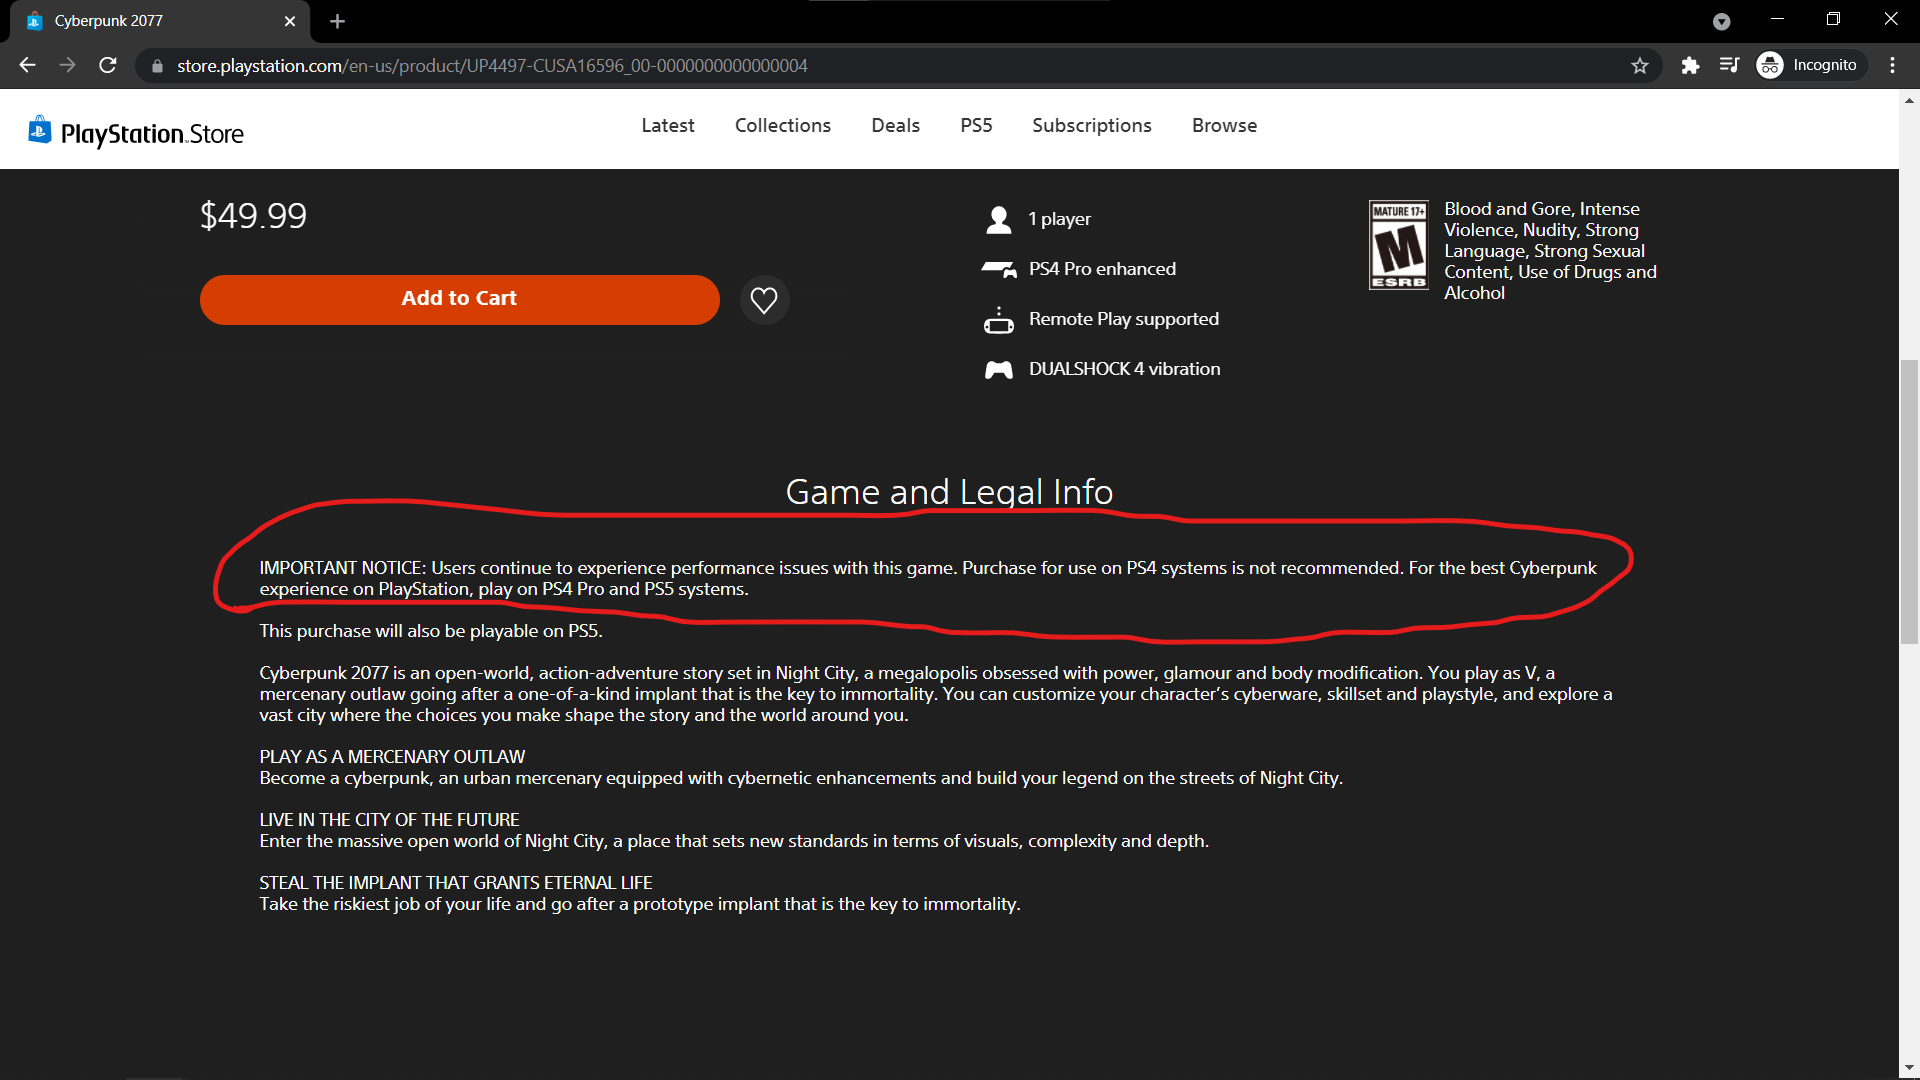1920x1080 pixels.
Task: Minimize the browser window
Action: pos(1777,19)
